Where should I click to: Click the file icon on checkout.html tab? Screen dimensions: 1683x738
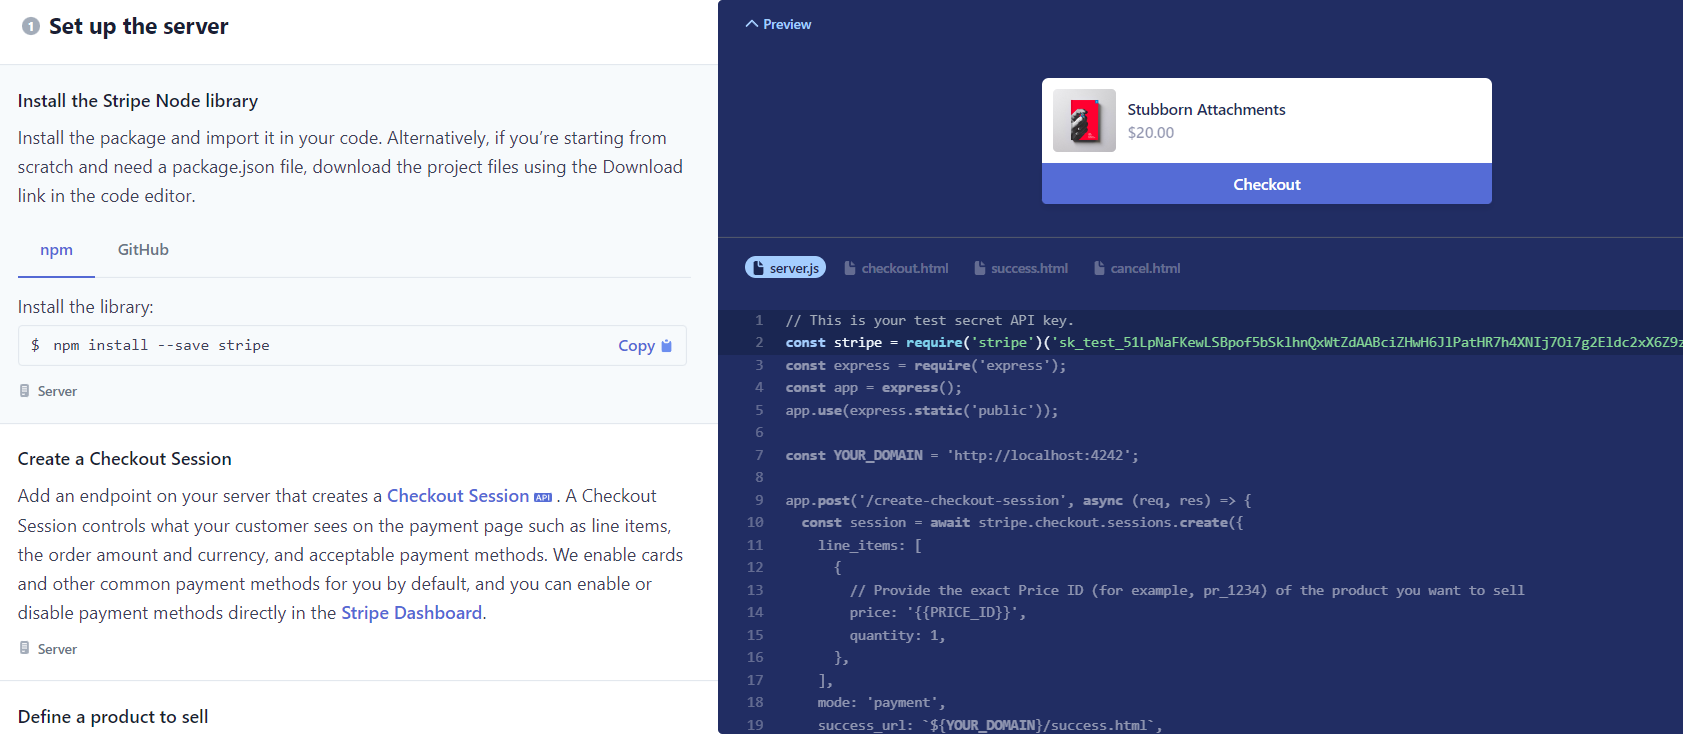pyautogui.click(x=850, y=268)
